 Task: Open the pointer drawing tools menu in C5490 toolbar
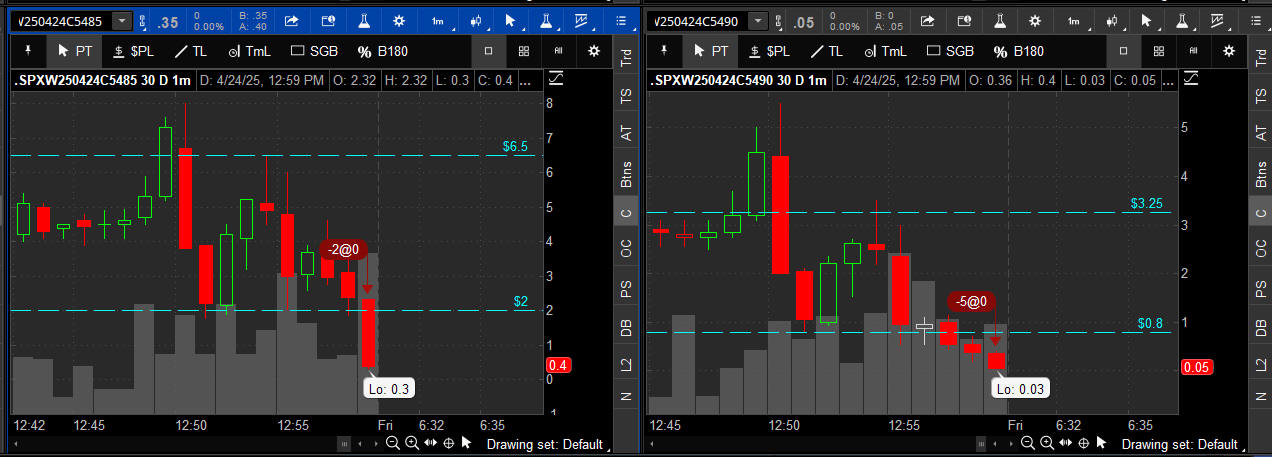[x=1146, y=20]
